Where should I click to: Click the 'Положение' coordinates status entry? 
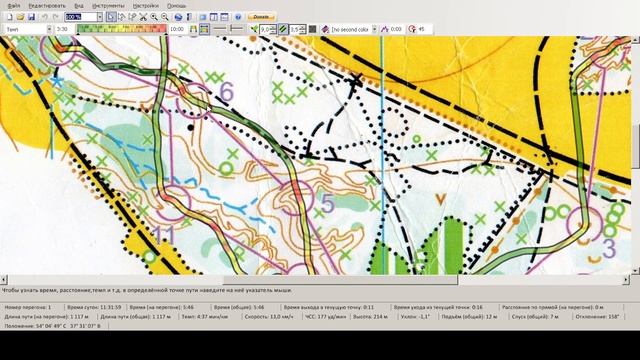point(52,326)
